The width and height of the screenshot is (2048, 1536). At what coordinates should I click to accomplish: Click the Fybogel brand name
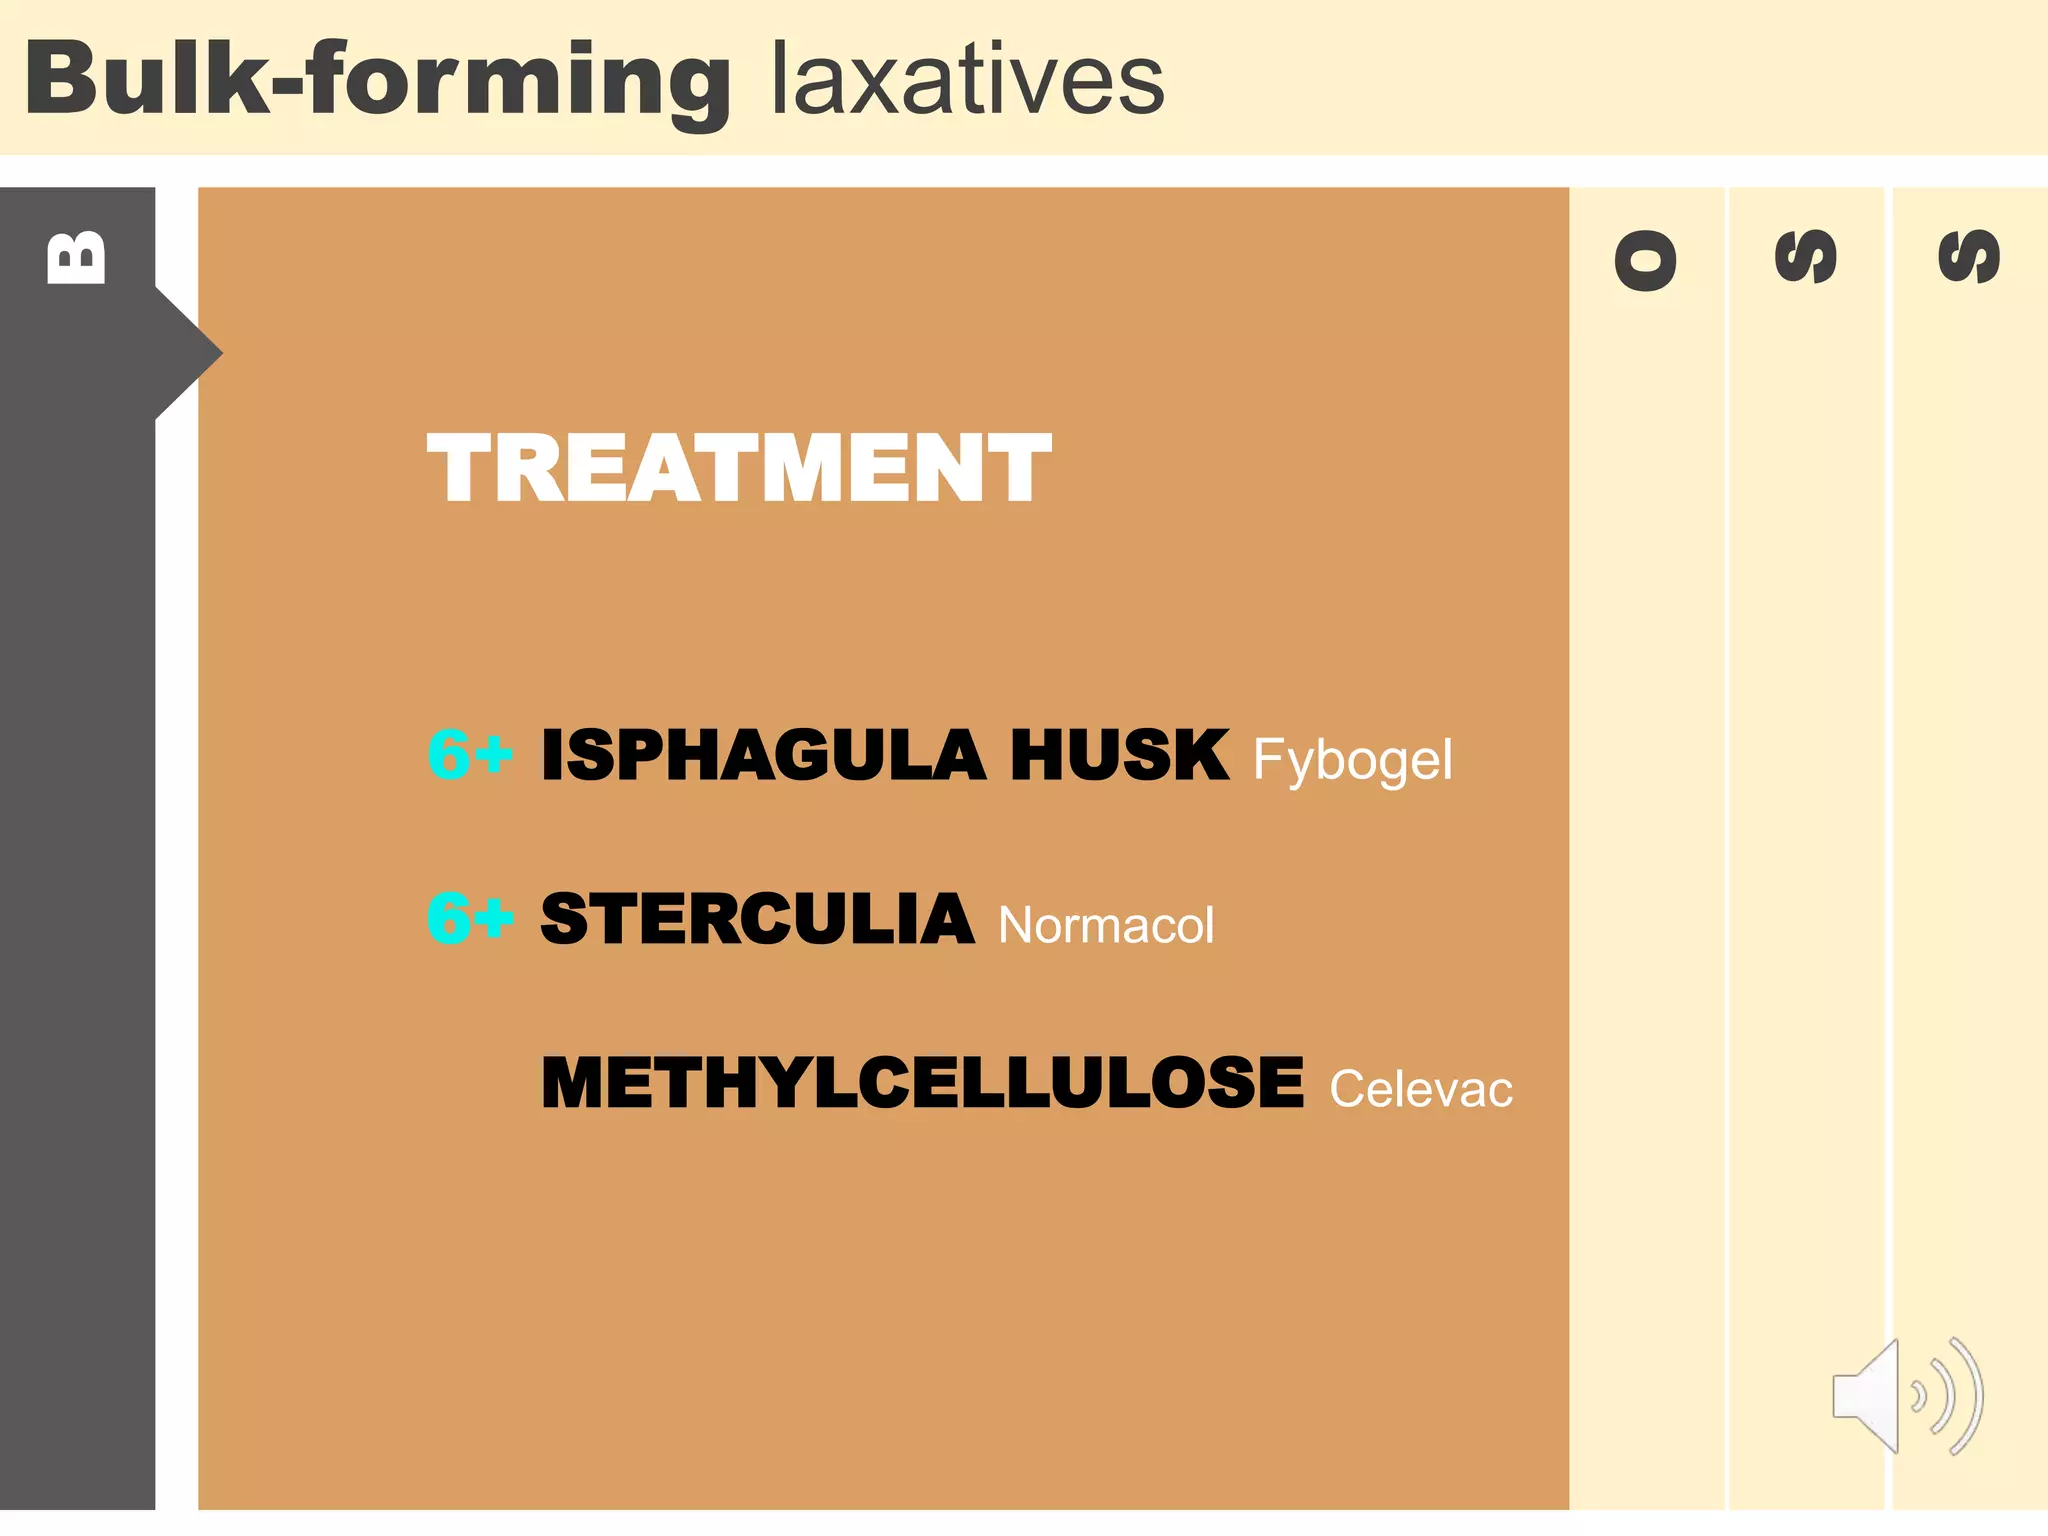(1352, 761)
